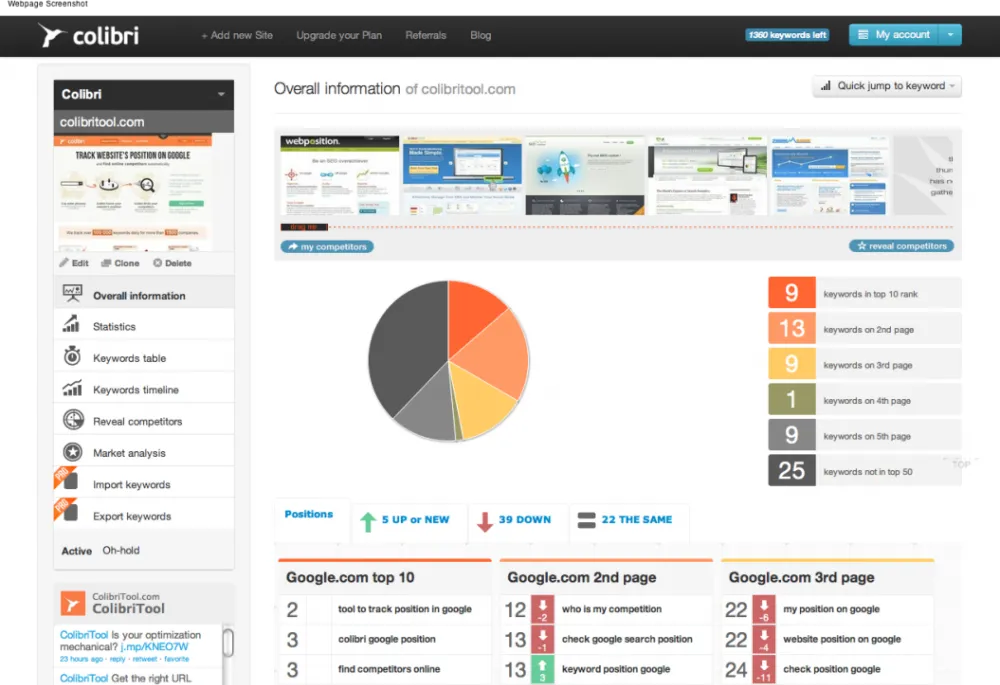Click the Delete site icon
Viewport: 1000px width, 685px height.
point(158,263)
